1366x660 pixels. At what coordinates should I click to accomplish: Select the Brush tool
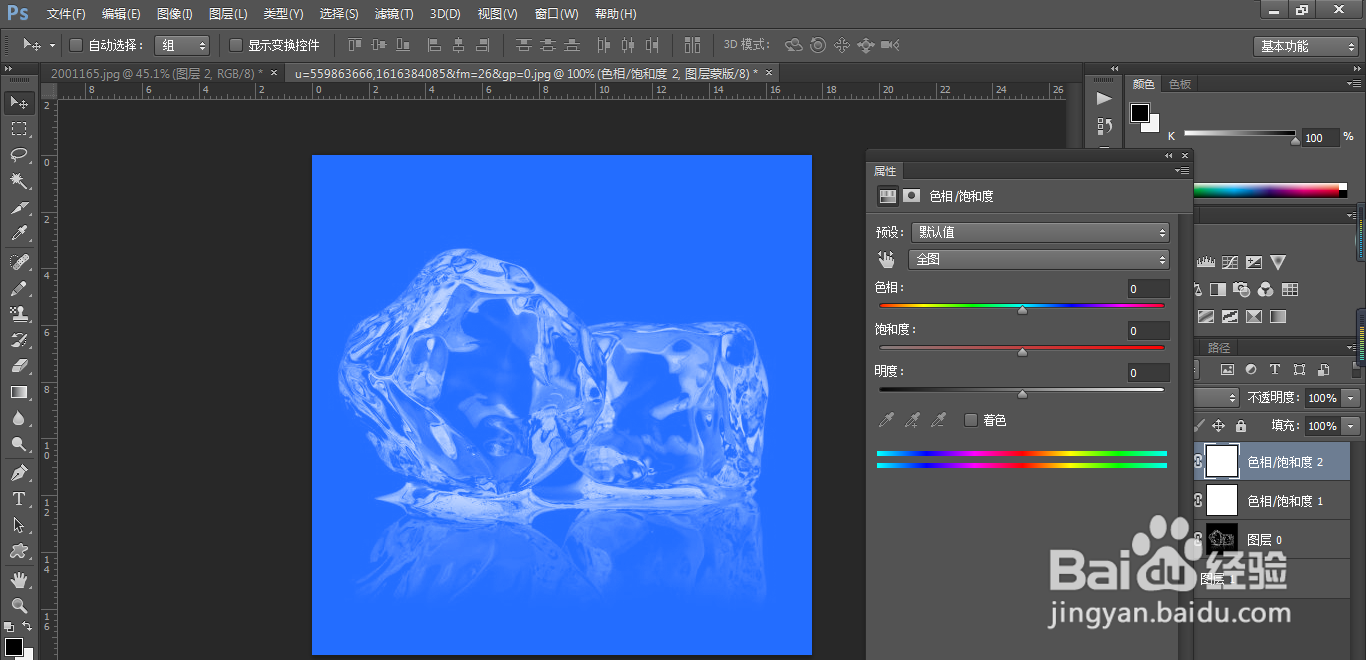[19, 288]
